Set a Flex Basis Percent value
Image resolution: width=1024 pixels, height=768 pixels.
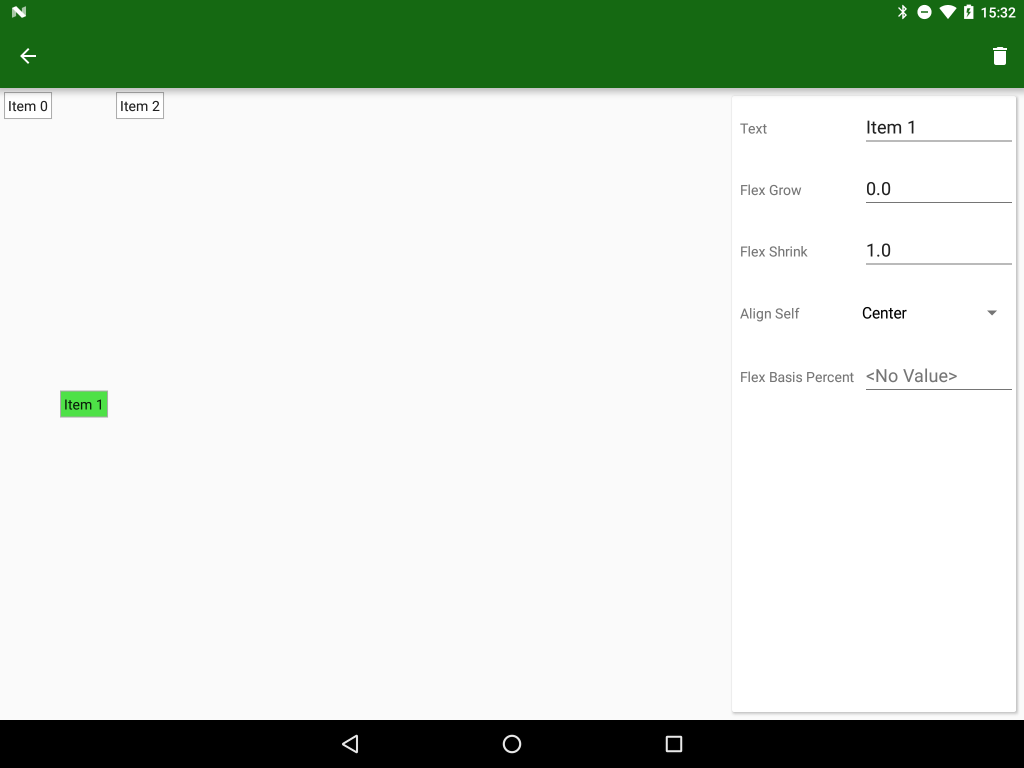[x=936, y=376]
